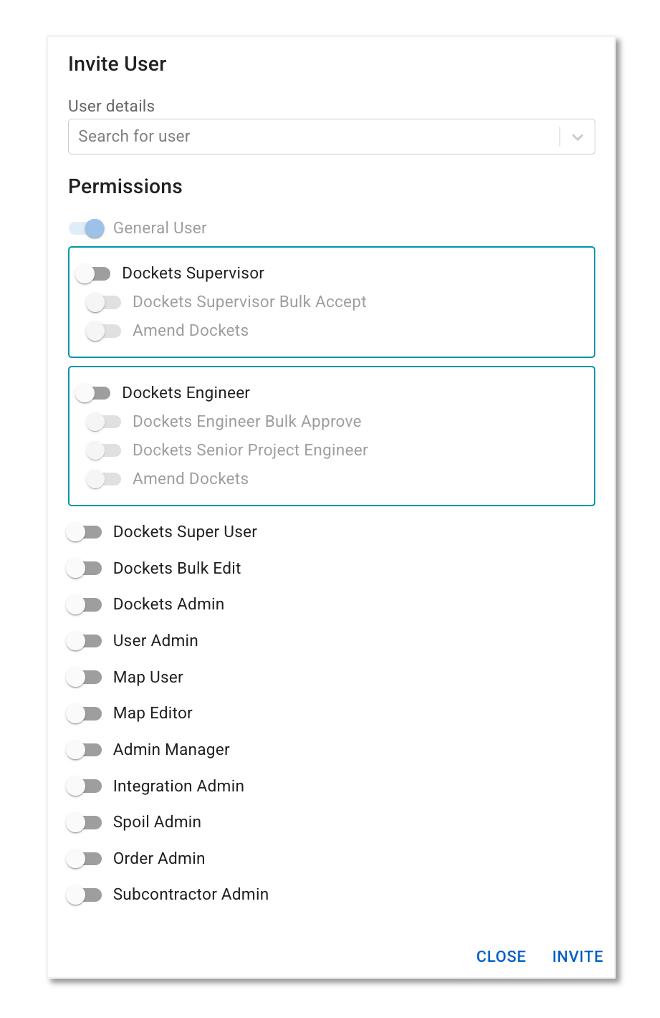Viewport: 660px width, 1018px height.
Task: Click the CLOSE button
Action: pyautogui.click(x=501, y=956)
